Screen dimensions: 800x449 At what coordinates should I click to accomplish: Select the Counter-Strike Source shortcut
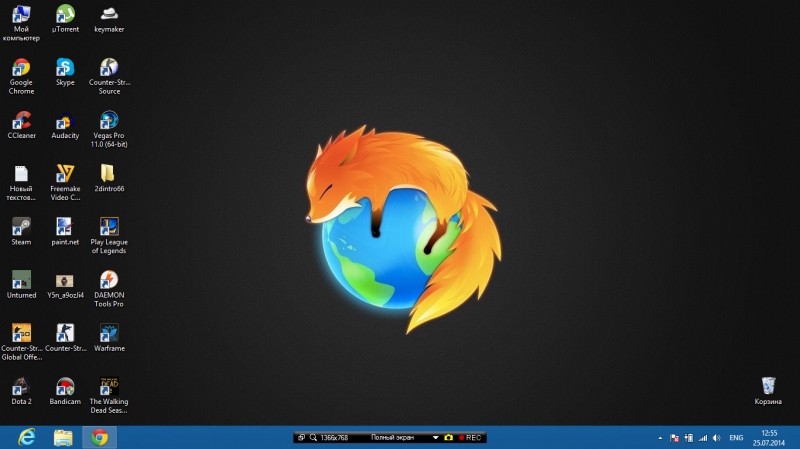[x=109, y=77]
